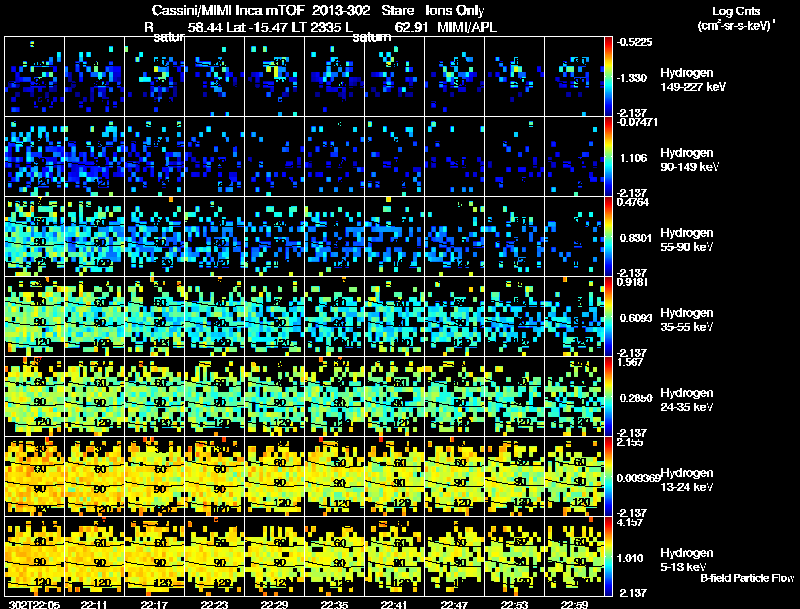Open the 5-13 keV panel at 22:11

coord(94,556)
